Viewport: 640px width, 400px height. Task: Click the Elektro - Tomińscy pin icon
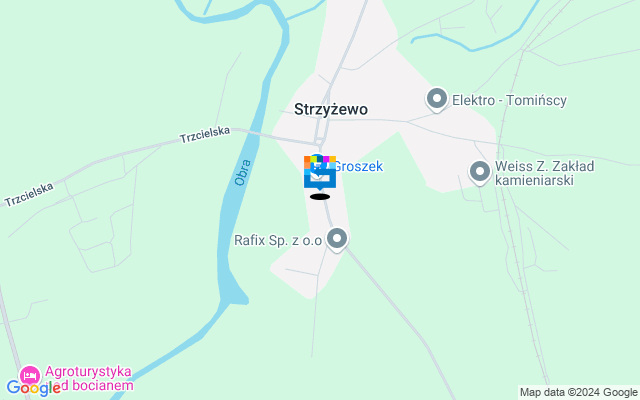click(x=437, y=100)
